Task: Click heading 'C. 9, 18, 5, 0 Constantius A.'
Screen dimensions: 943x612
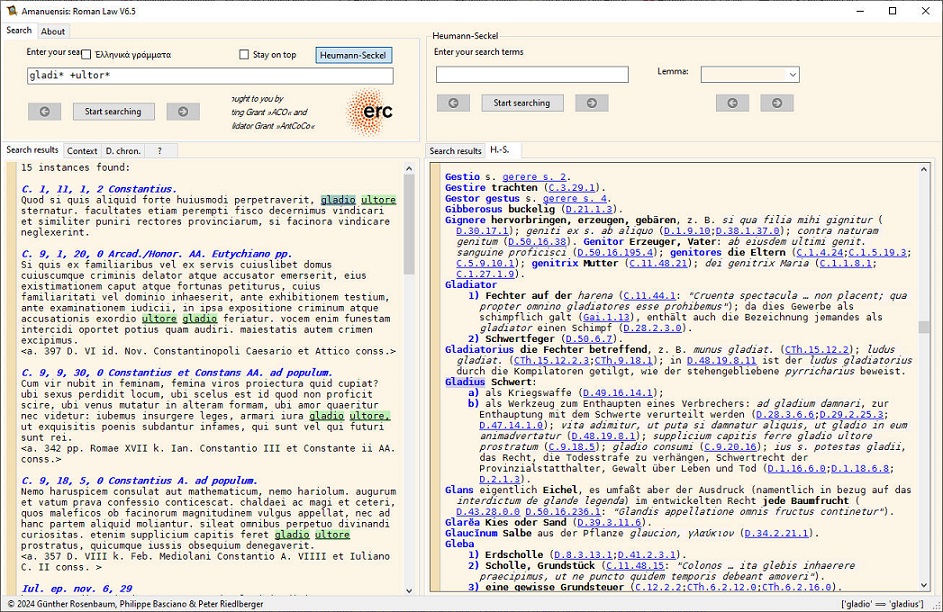Action: click(140, 480)
